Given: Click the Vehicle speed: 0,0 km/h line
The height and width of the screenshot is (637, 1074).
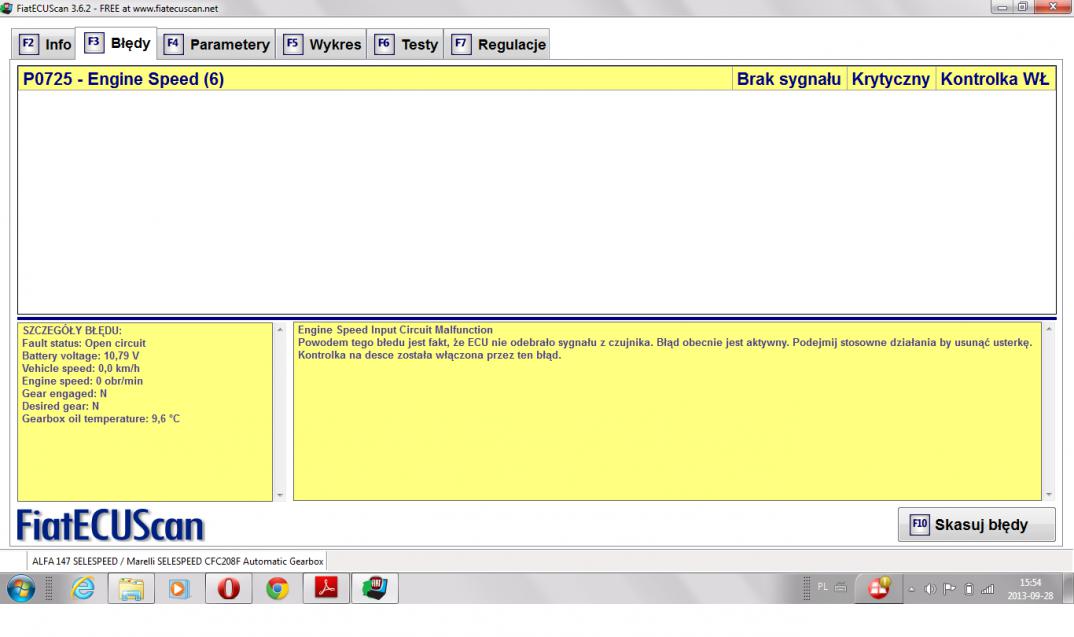Looking at the screenshot, I should pos(81,369).
